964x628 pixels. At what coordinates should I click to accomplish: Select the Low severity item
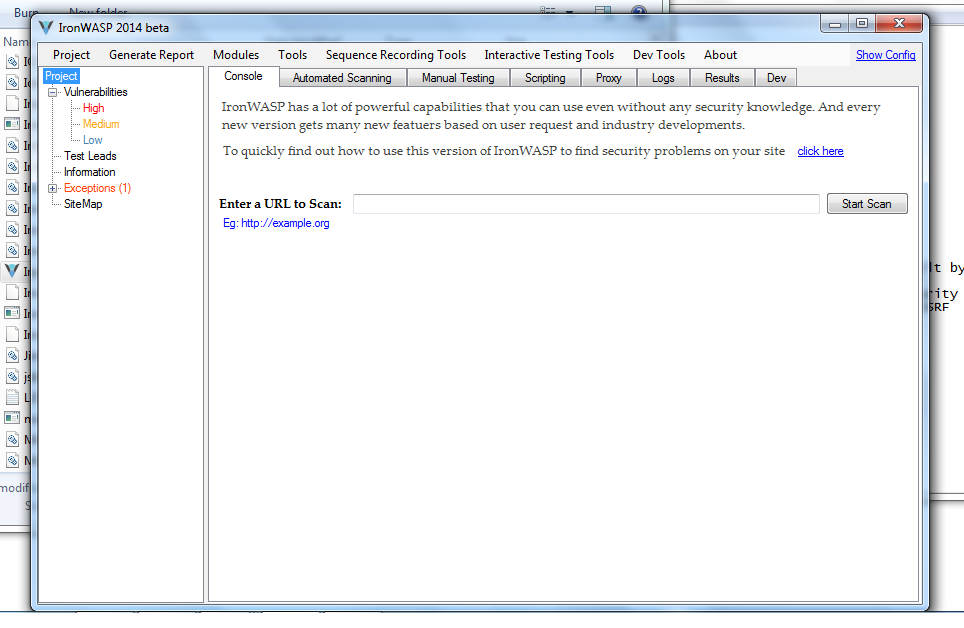(92, 139)
